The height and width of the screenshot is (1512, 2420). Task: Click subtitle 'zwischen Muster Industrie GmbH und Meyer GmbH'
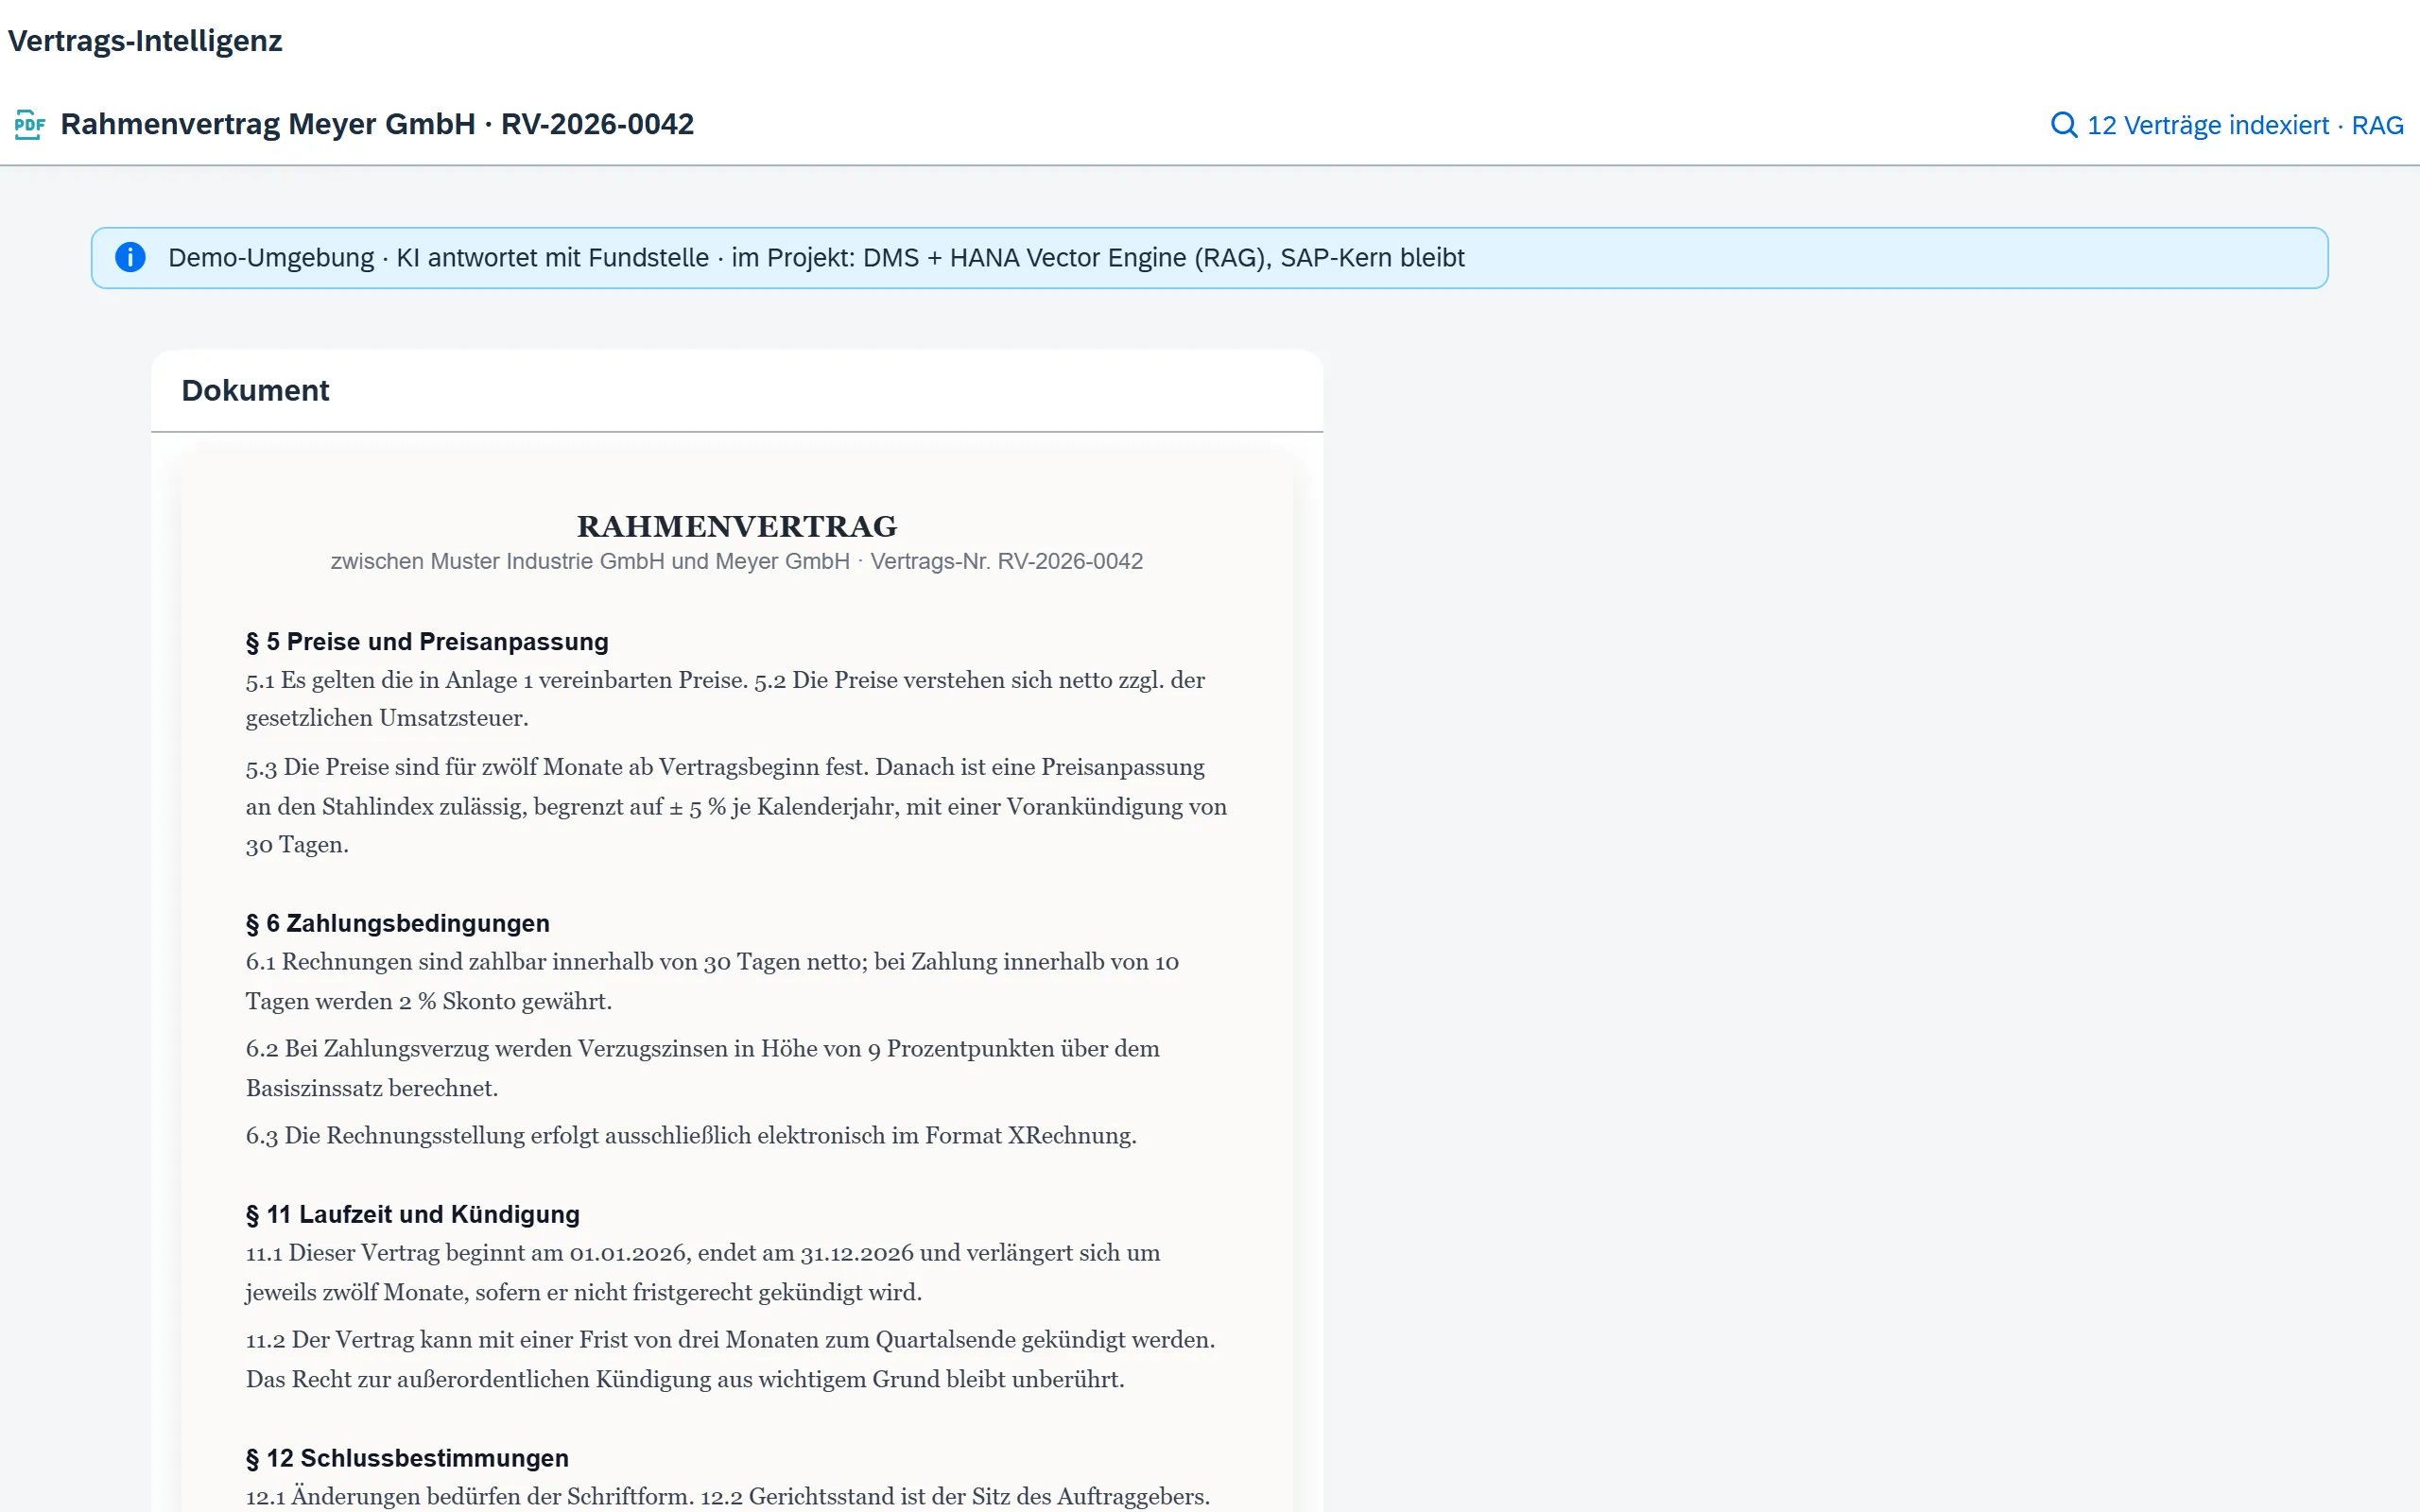point(590,561)
